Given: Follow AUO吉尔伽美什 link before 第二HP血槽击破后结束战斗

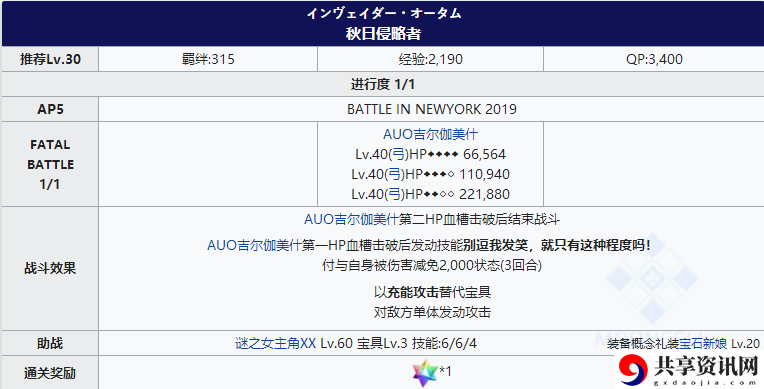Looking at the screenshot, I should point(351,219).
